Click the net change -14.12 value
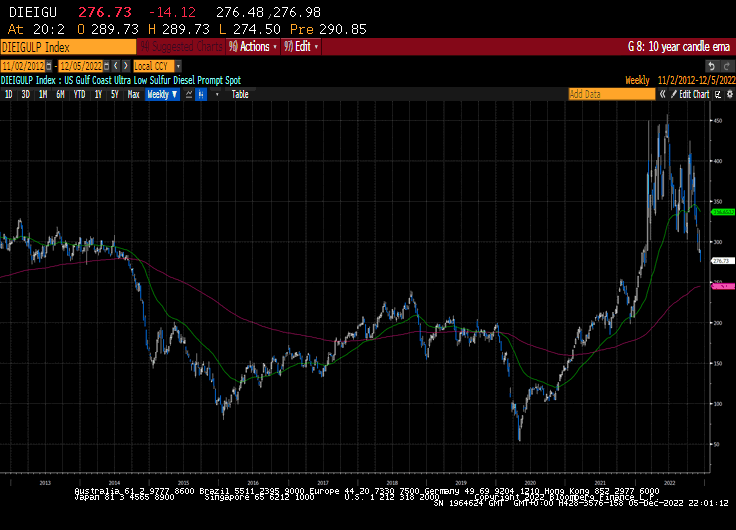This screenshot has height=530, width=736. point(172,12)
